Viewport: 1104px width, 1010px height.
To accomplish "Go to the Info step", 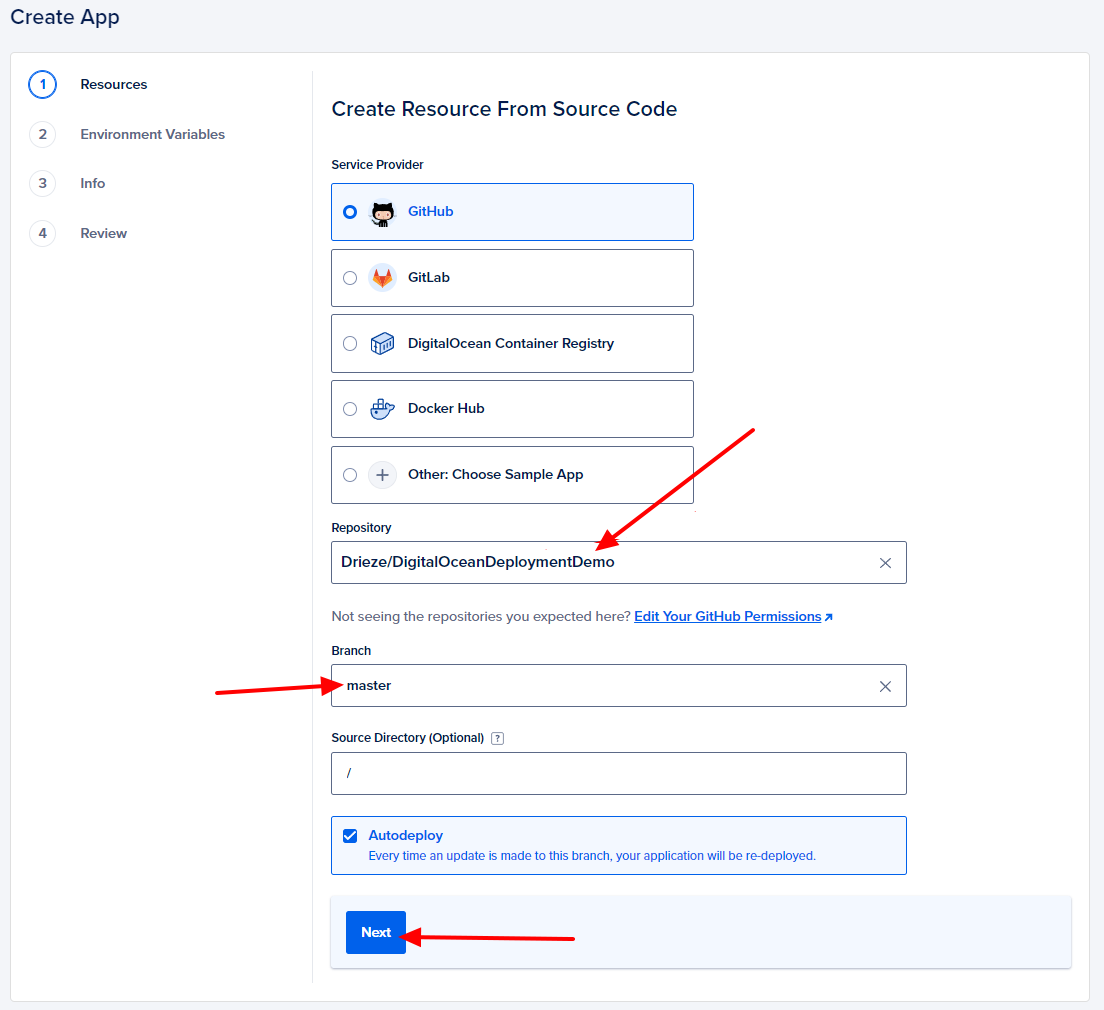I will tap(92, 184).
